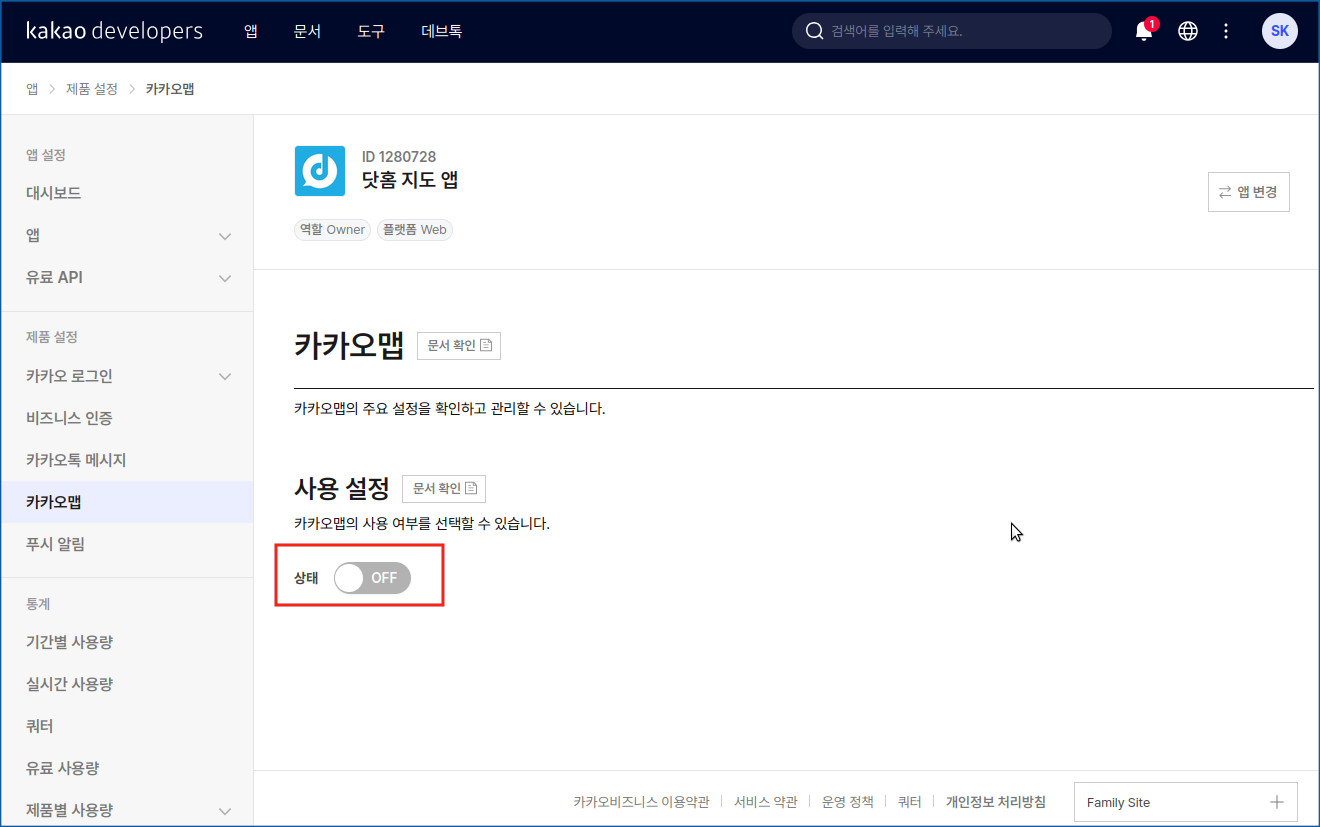Screen dimensions: 1320x827
Task: Open the 데브톡 top menu
Action: click(x=441, y=31)
